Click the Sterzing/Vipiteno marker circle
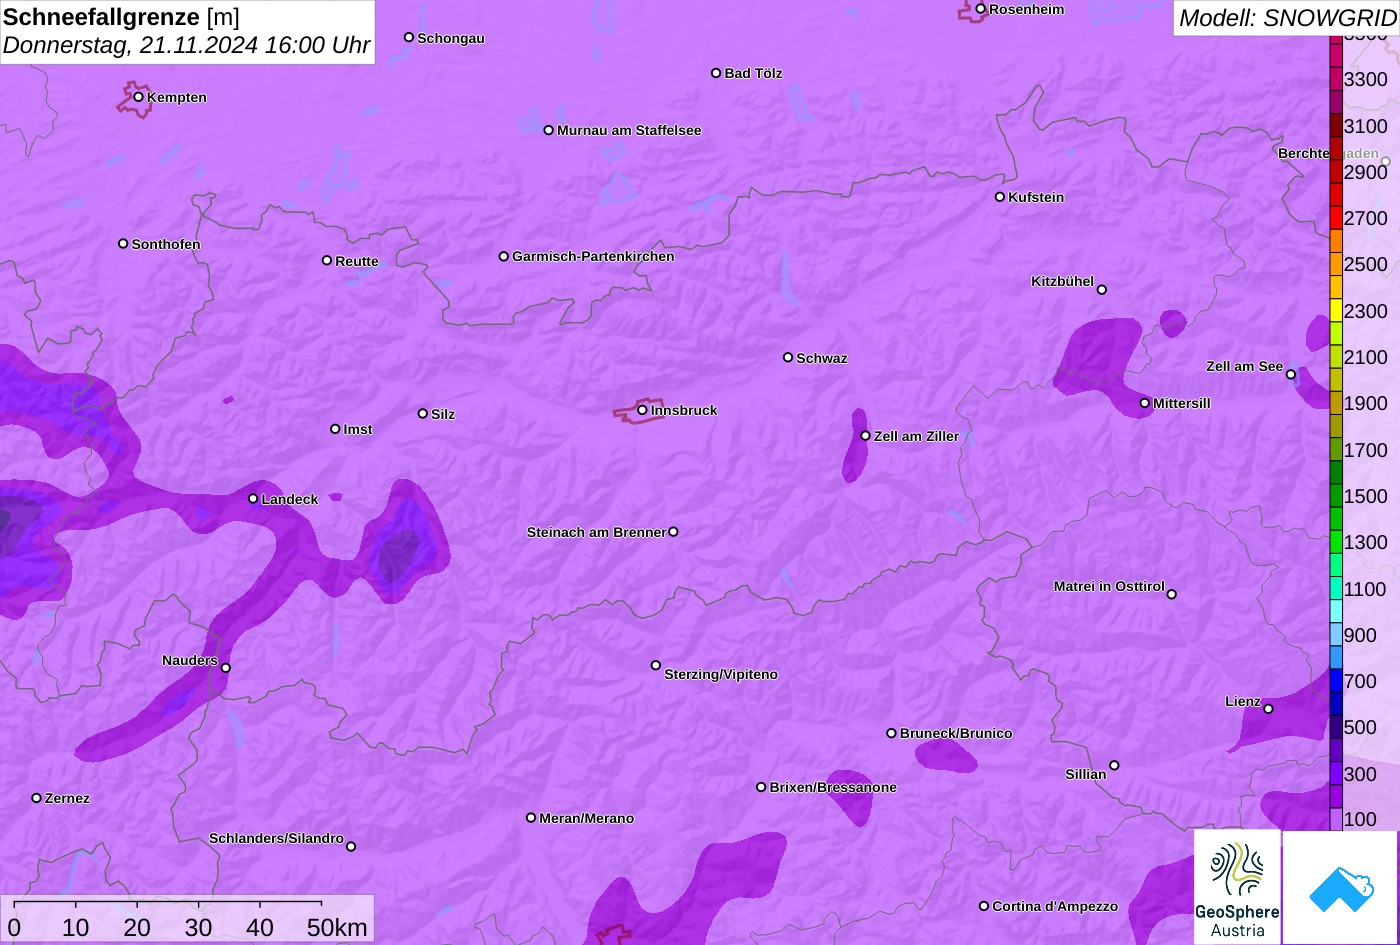This screenshot has height=945, width=1400. point(656,665)
